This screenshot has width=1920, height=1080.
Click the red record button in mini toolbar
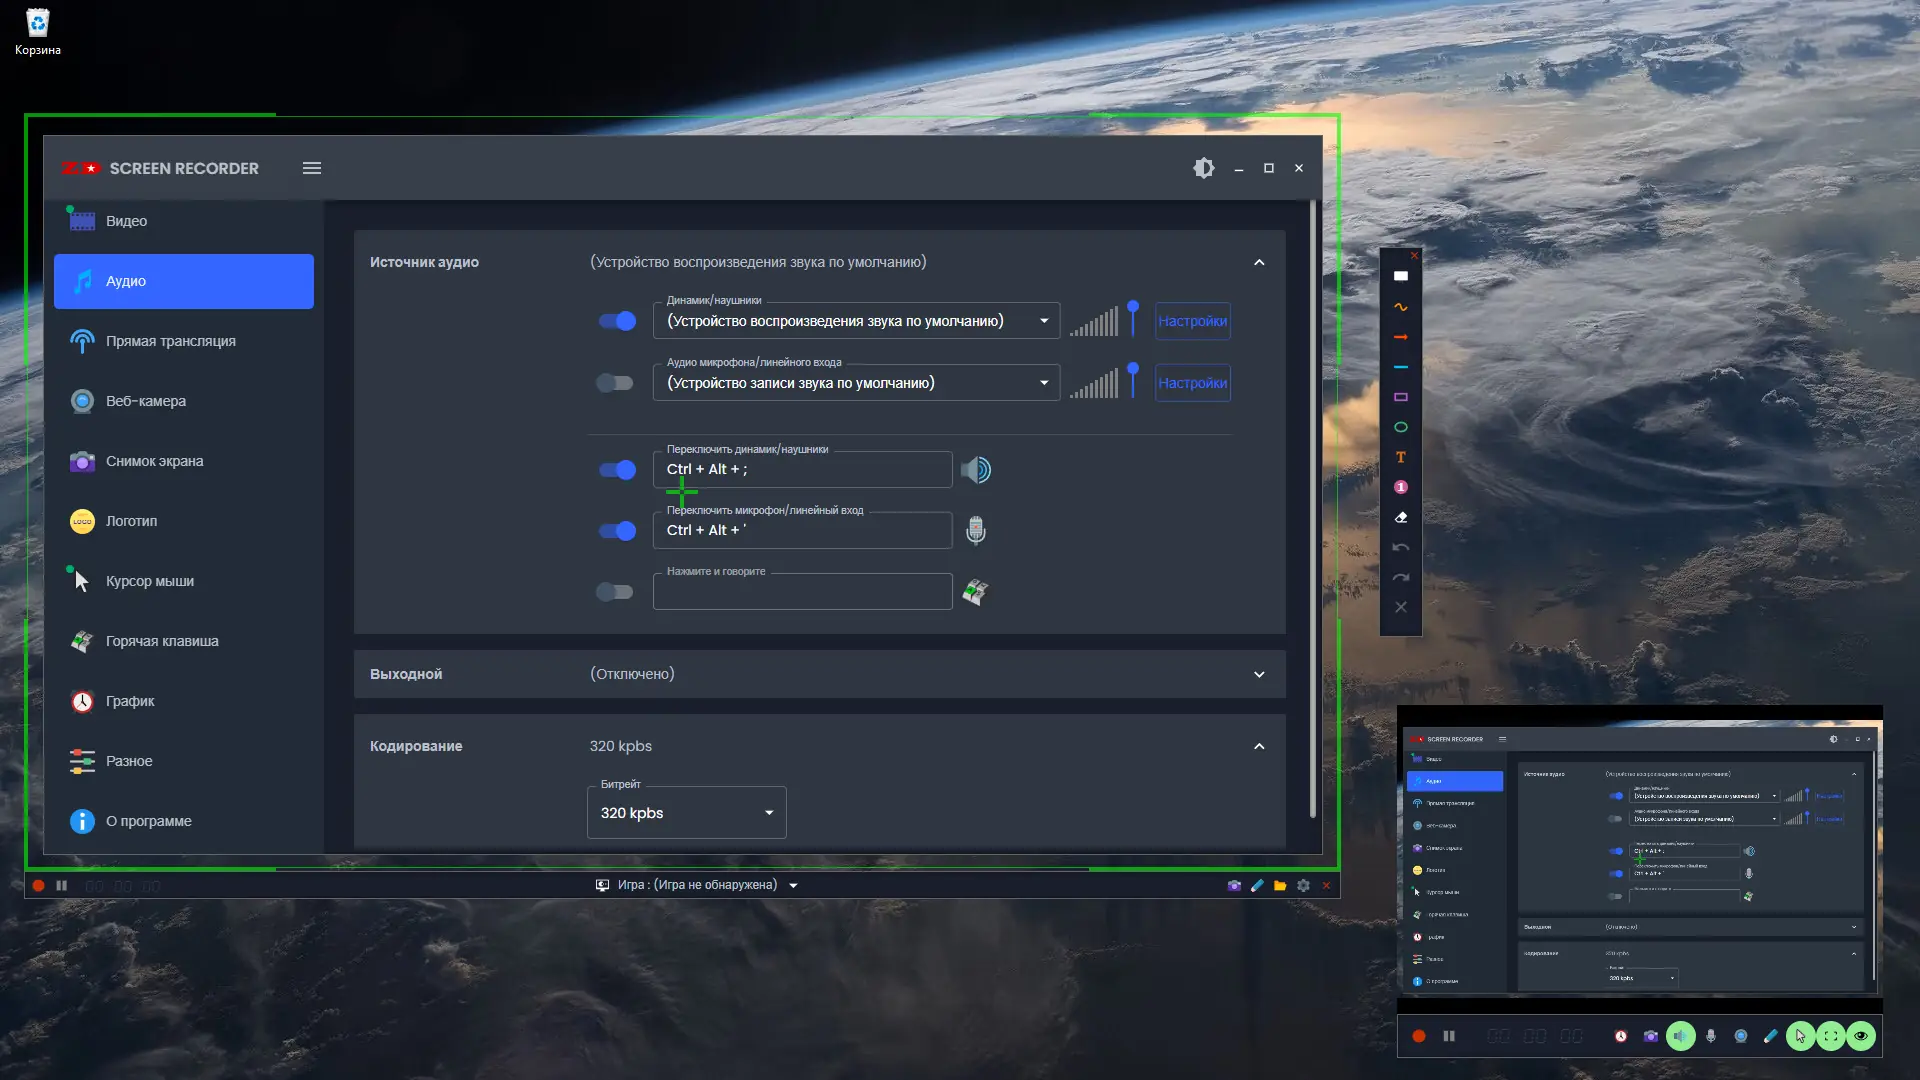click(x=1418, y=1036)
